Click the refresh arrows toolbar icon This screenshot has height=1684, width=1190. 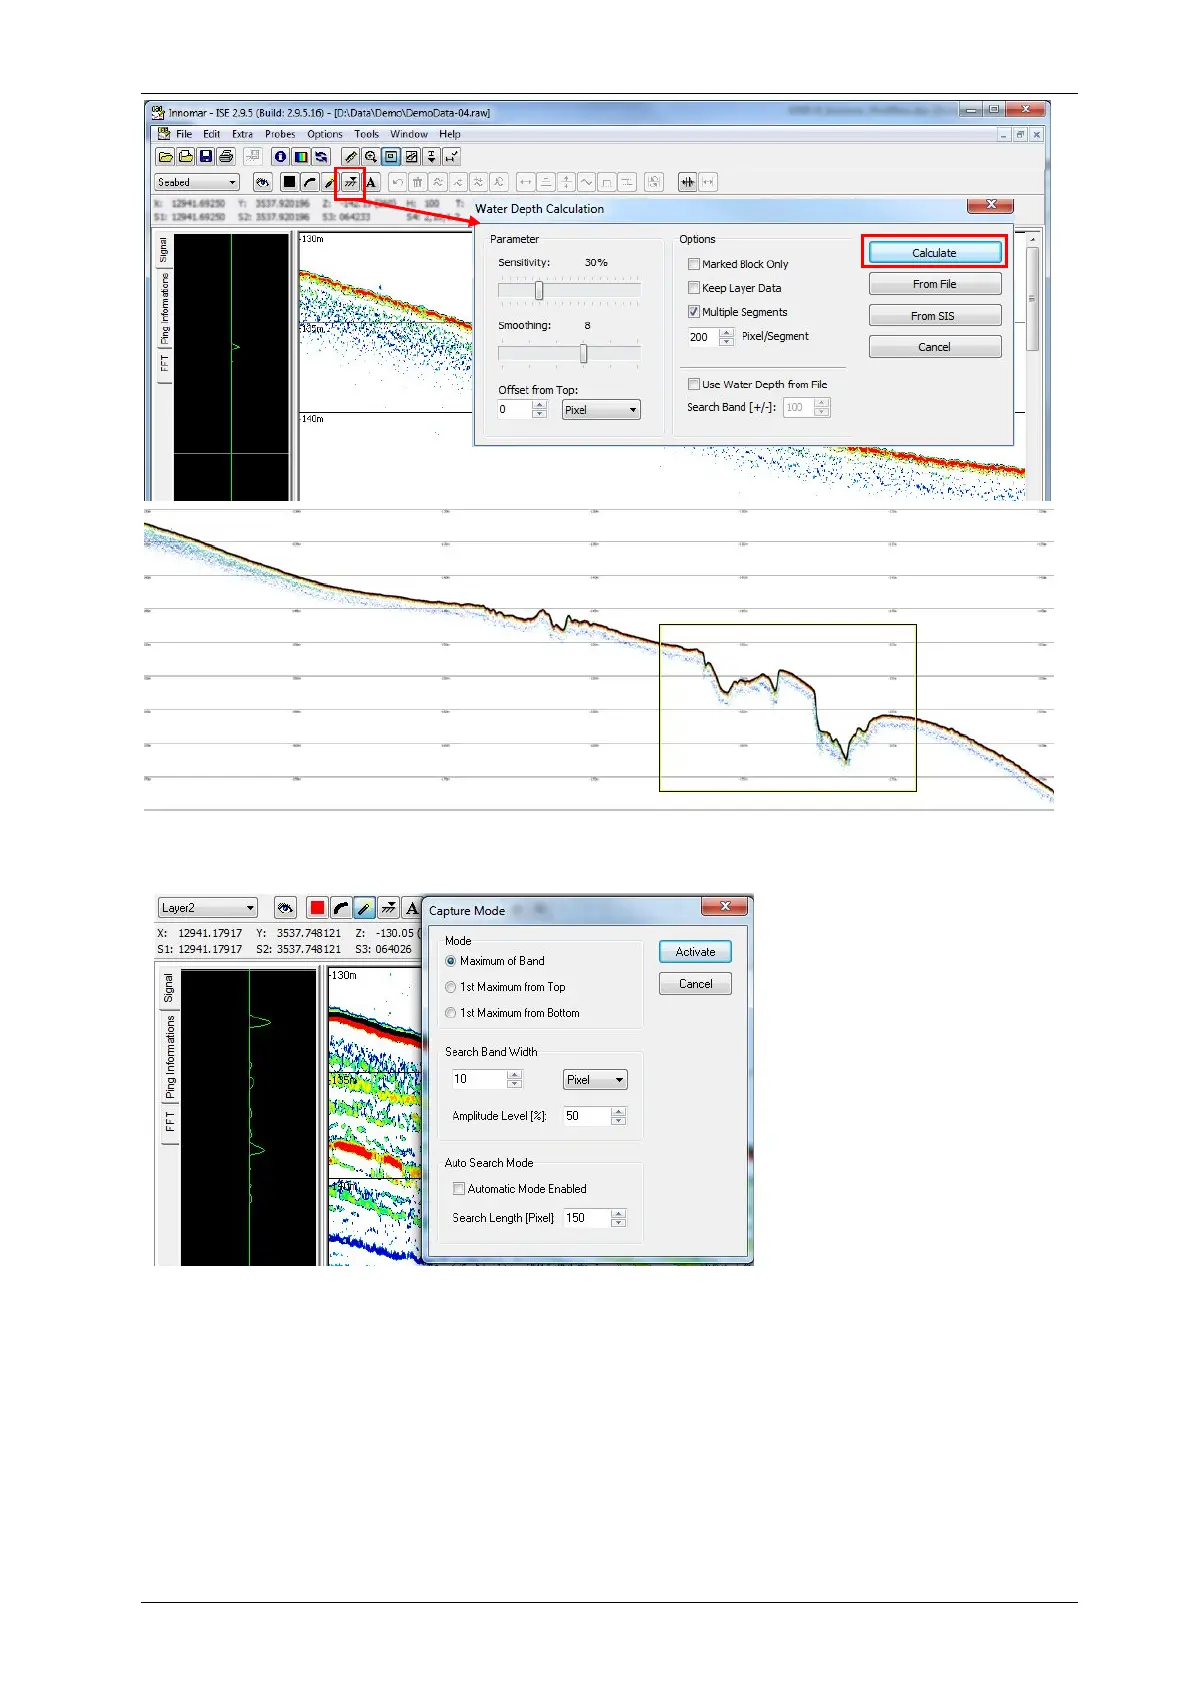click(x=321, y=157)
